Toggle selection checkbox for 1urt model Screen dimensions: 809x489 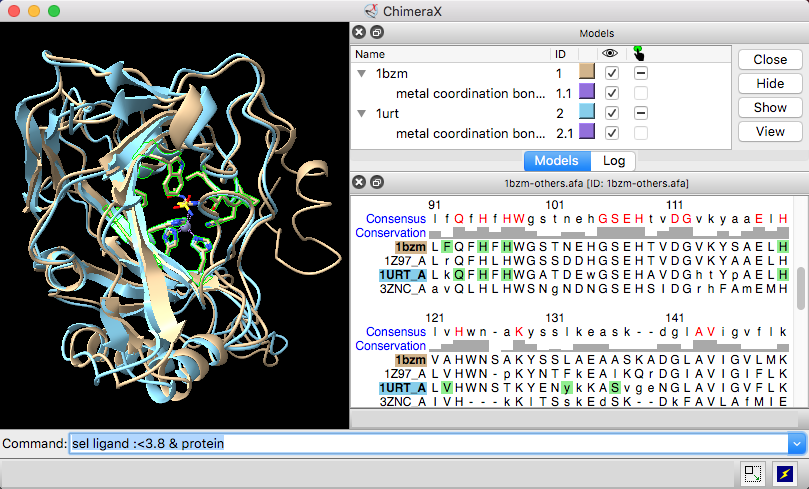pyautogui.click(x=641, y=113)
